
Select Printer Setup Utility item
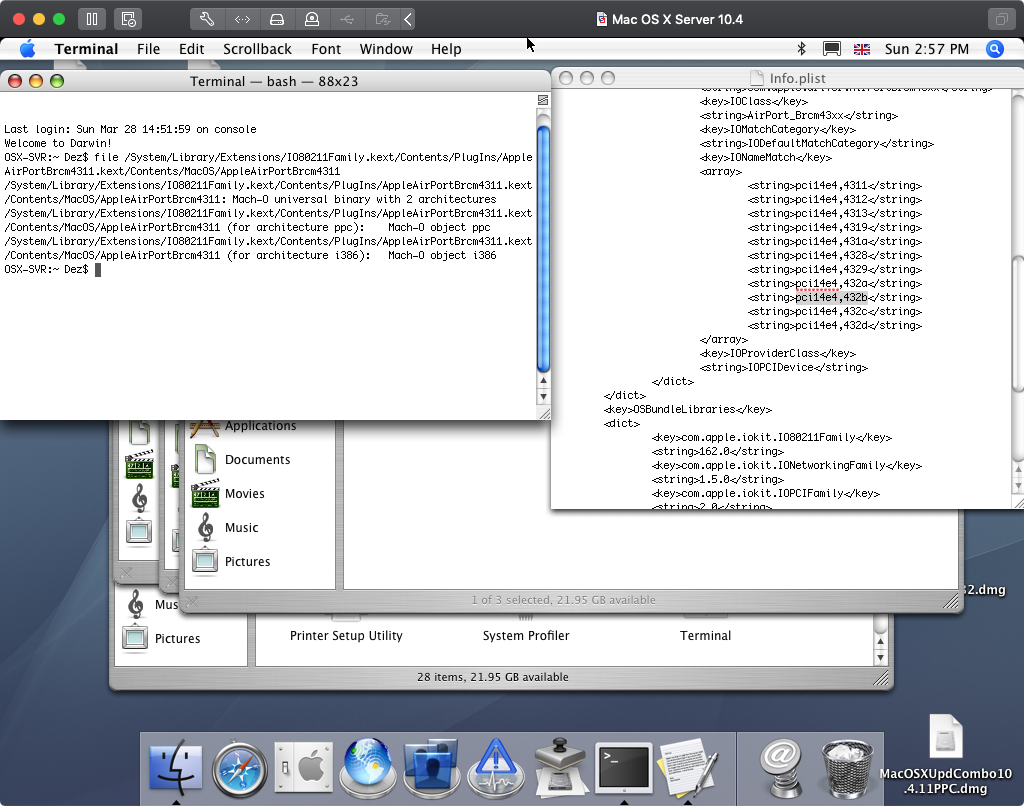click(x=346, y=636)
